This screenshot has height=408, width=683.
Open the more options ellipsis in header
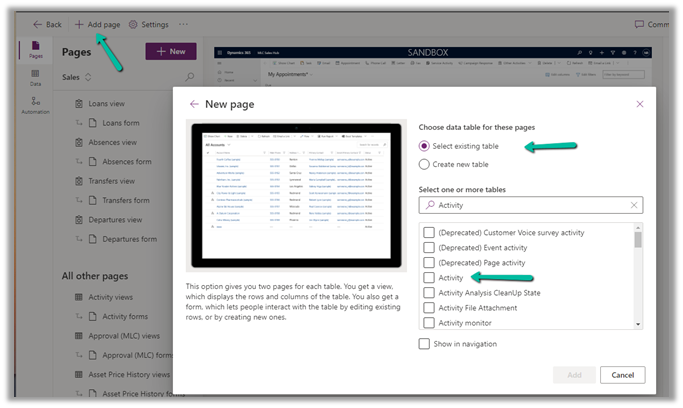pos(183,24)
